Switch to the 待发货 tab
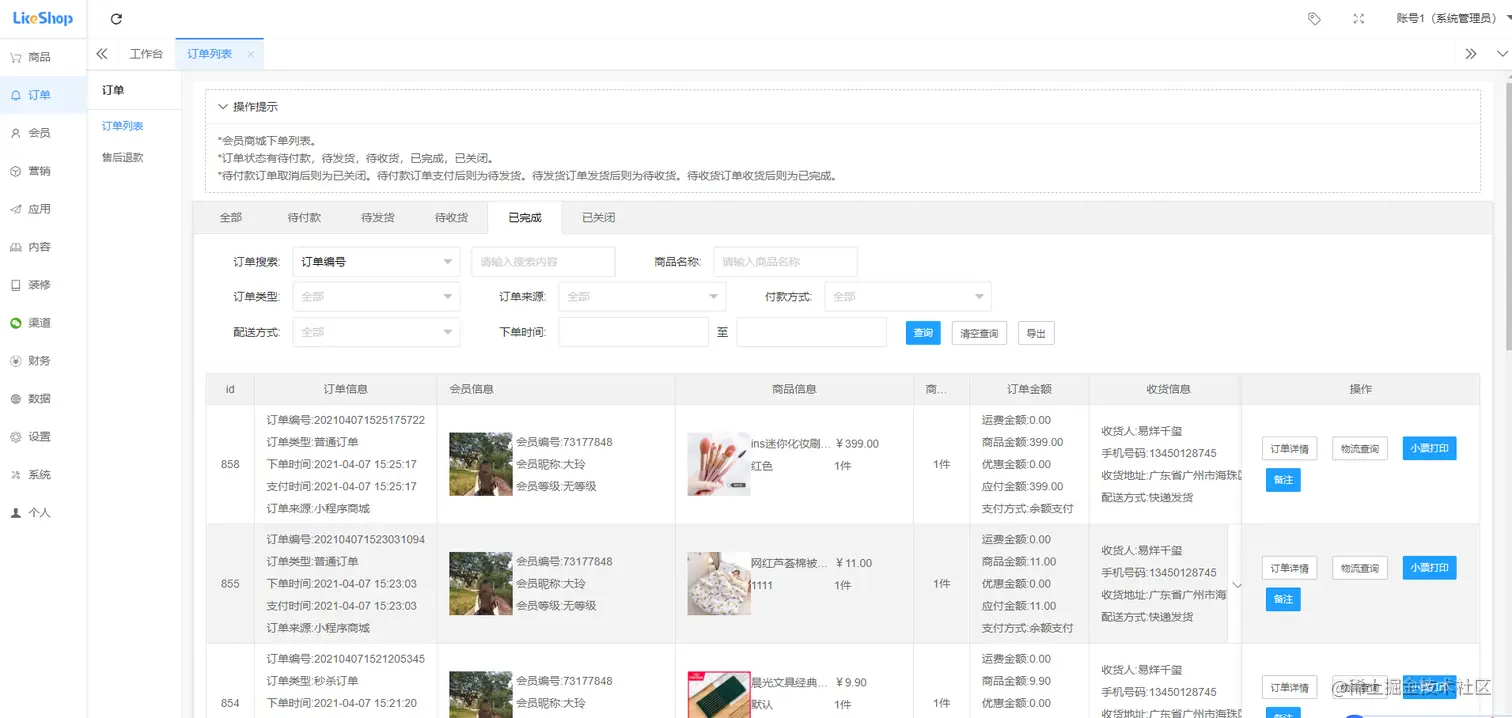This screenshot has width=1512, height=718. point(377,217)
